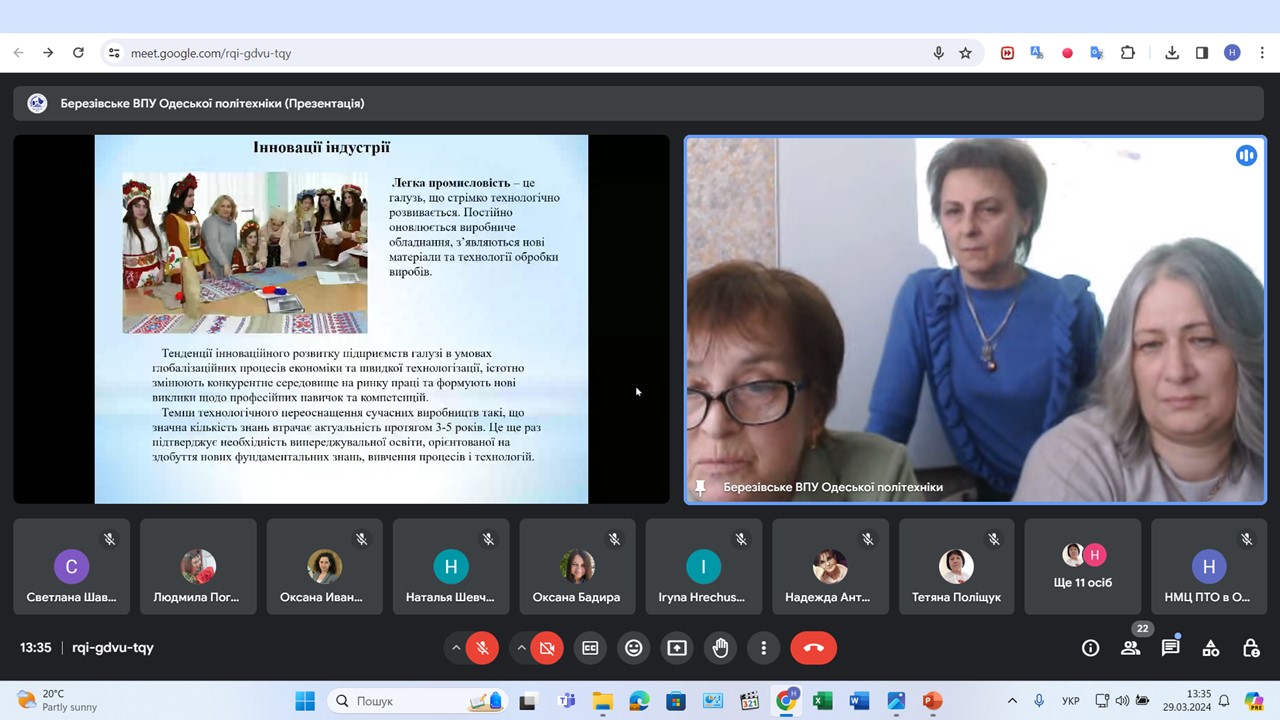Unmute the microphone in the call bar
Screen dimensions: 1280x720
click(x=482, y=648)
